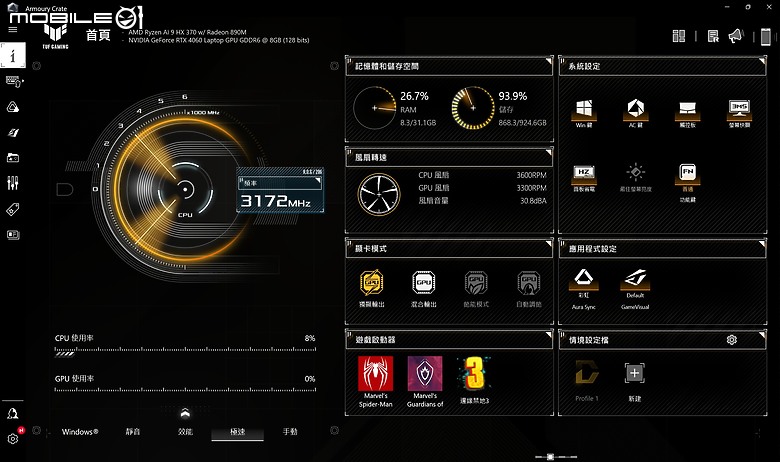Select 節能模式 eco GPU mode
Viewport: 780px width, 462px height.
[476, 288]
